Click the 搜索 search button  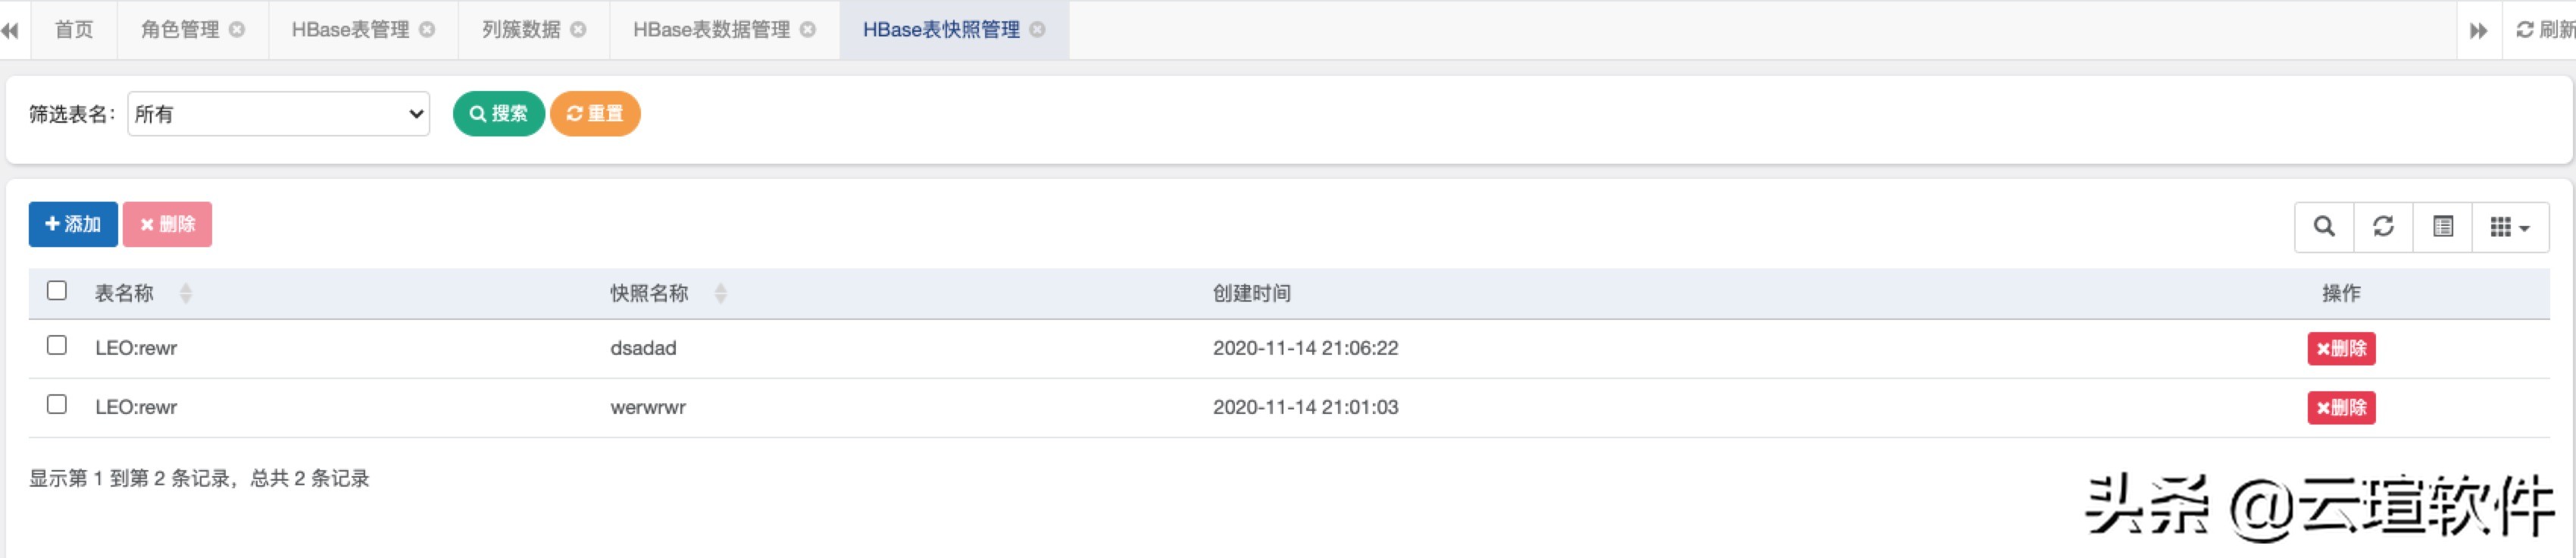pos(499,114)
